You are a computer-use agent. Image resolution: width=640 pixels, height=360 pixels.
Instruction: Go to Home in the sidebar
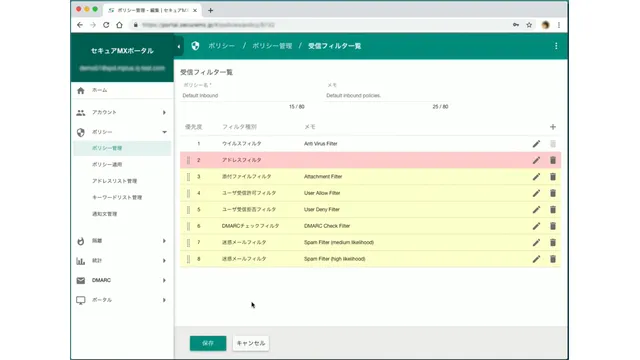(x=122, y=90)
